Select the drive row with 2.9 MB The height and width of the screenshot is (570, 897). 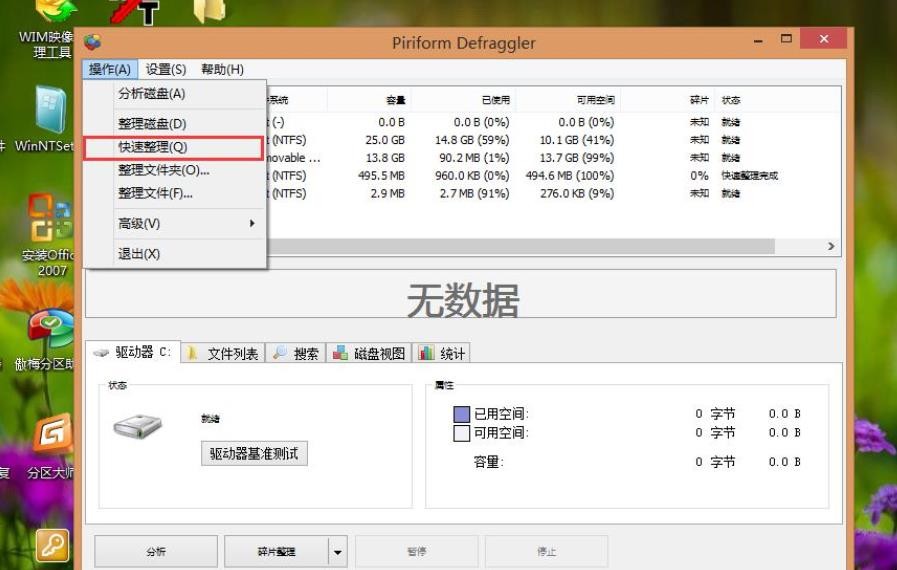[x=553, y=193]
